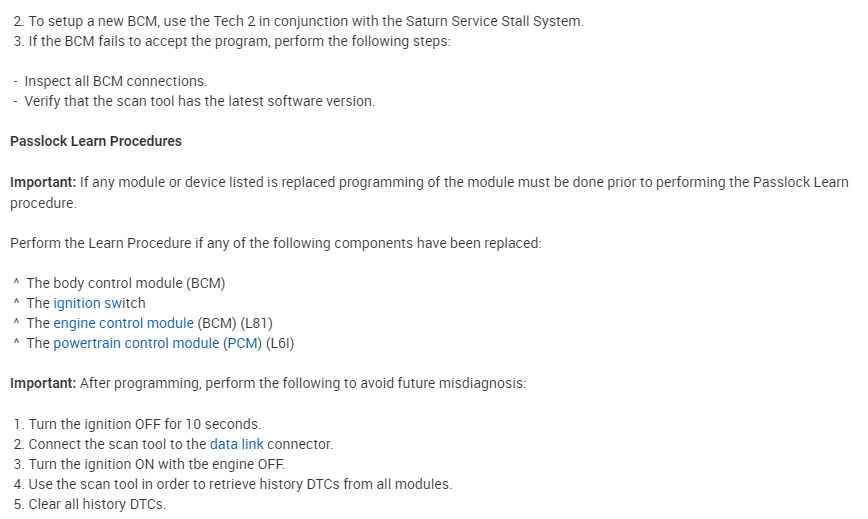This screenshot has height=519, width=868.
Task: Click the body control module (BCM) bullet
Action: point(125,283)
